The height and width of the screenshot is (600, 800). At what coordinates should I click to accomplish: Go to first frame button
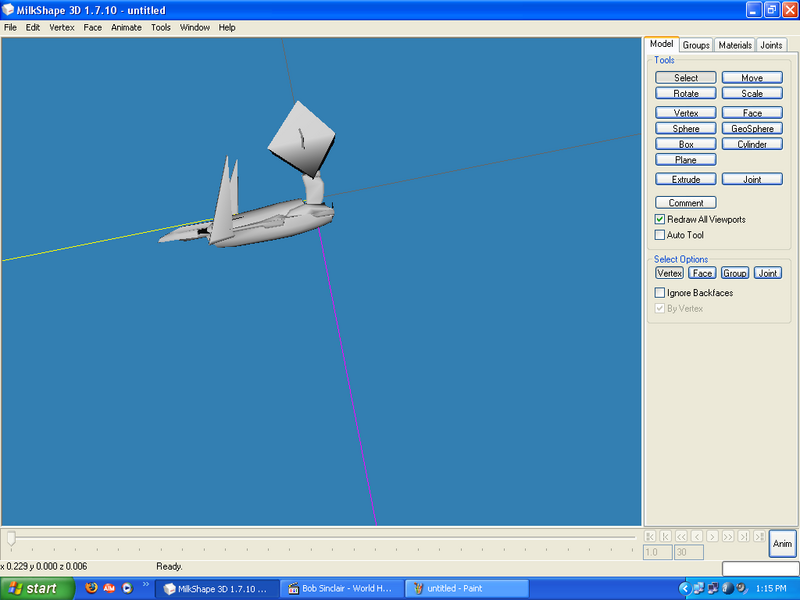click(x=665, y=536)
